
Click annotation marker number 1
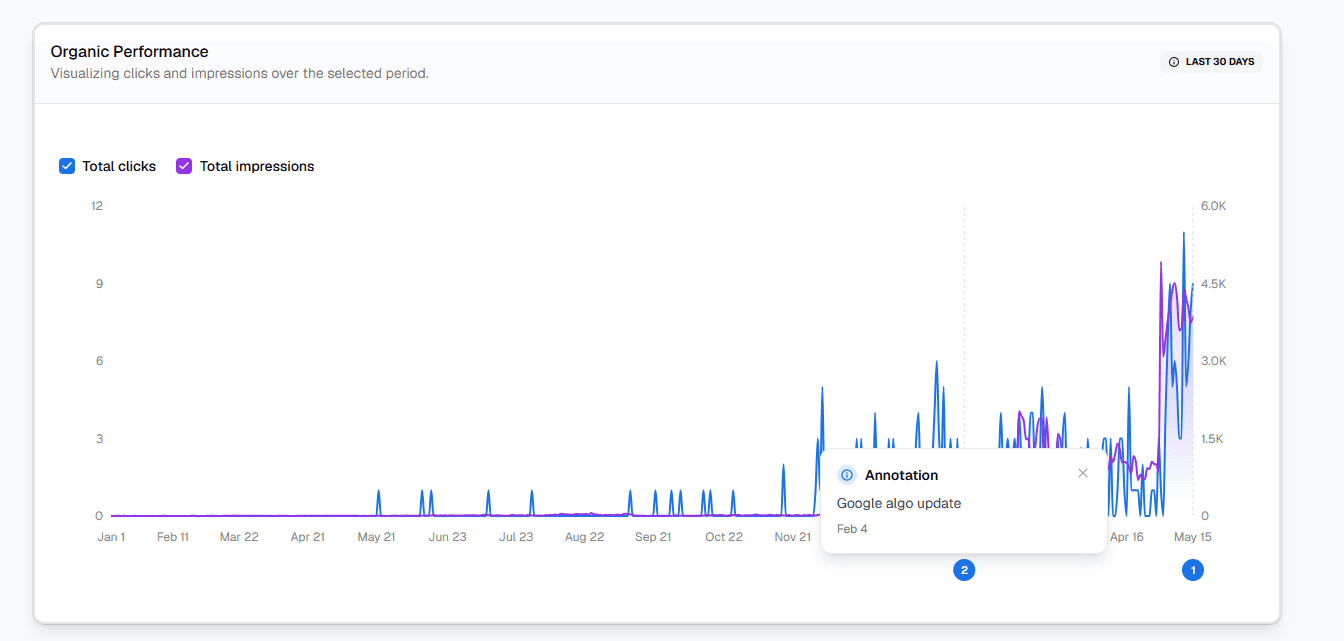click(1192, 570)
